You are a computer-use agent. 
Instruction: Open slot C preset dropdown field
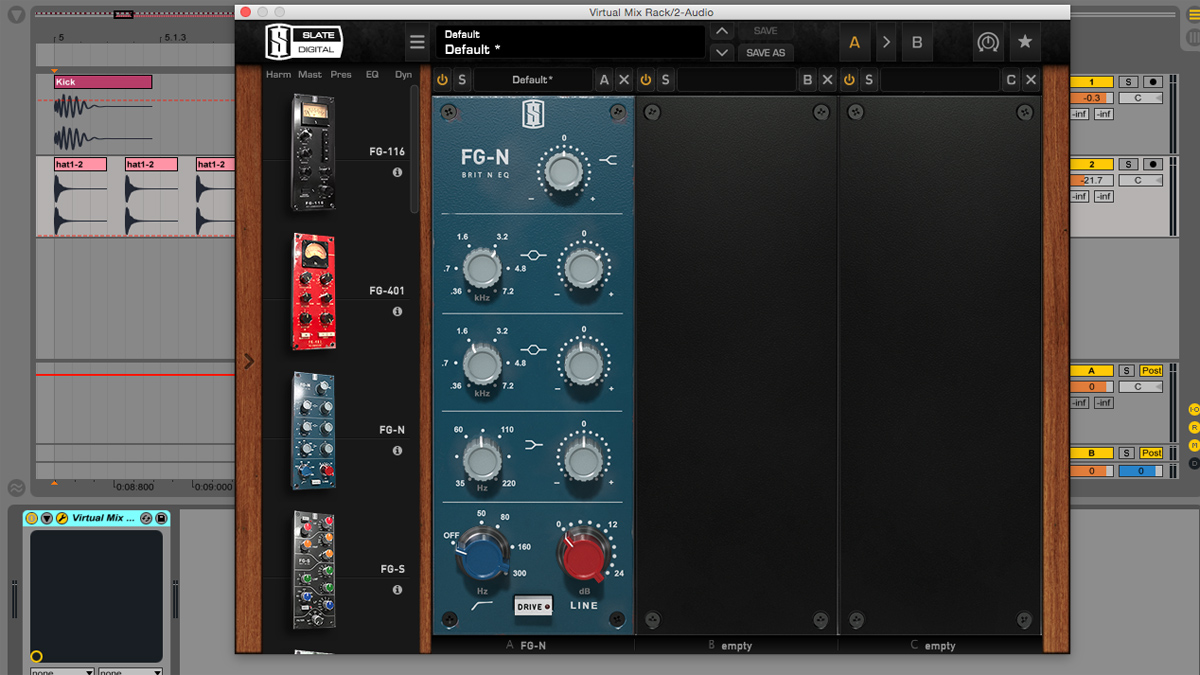click(x=940, y=80)
